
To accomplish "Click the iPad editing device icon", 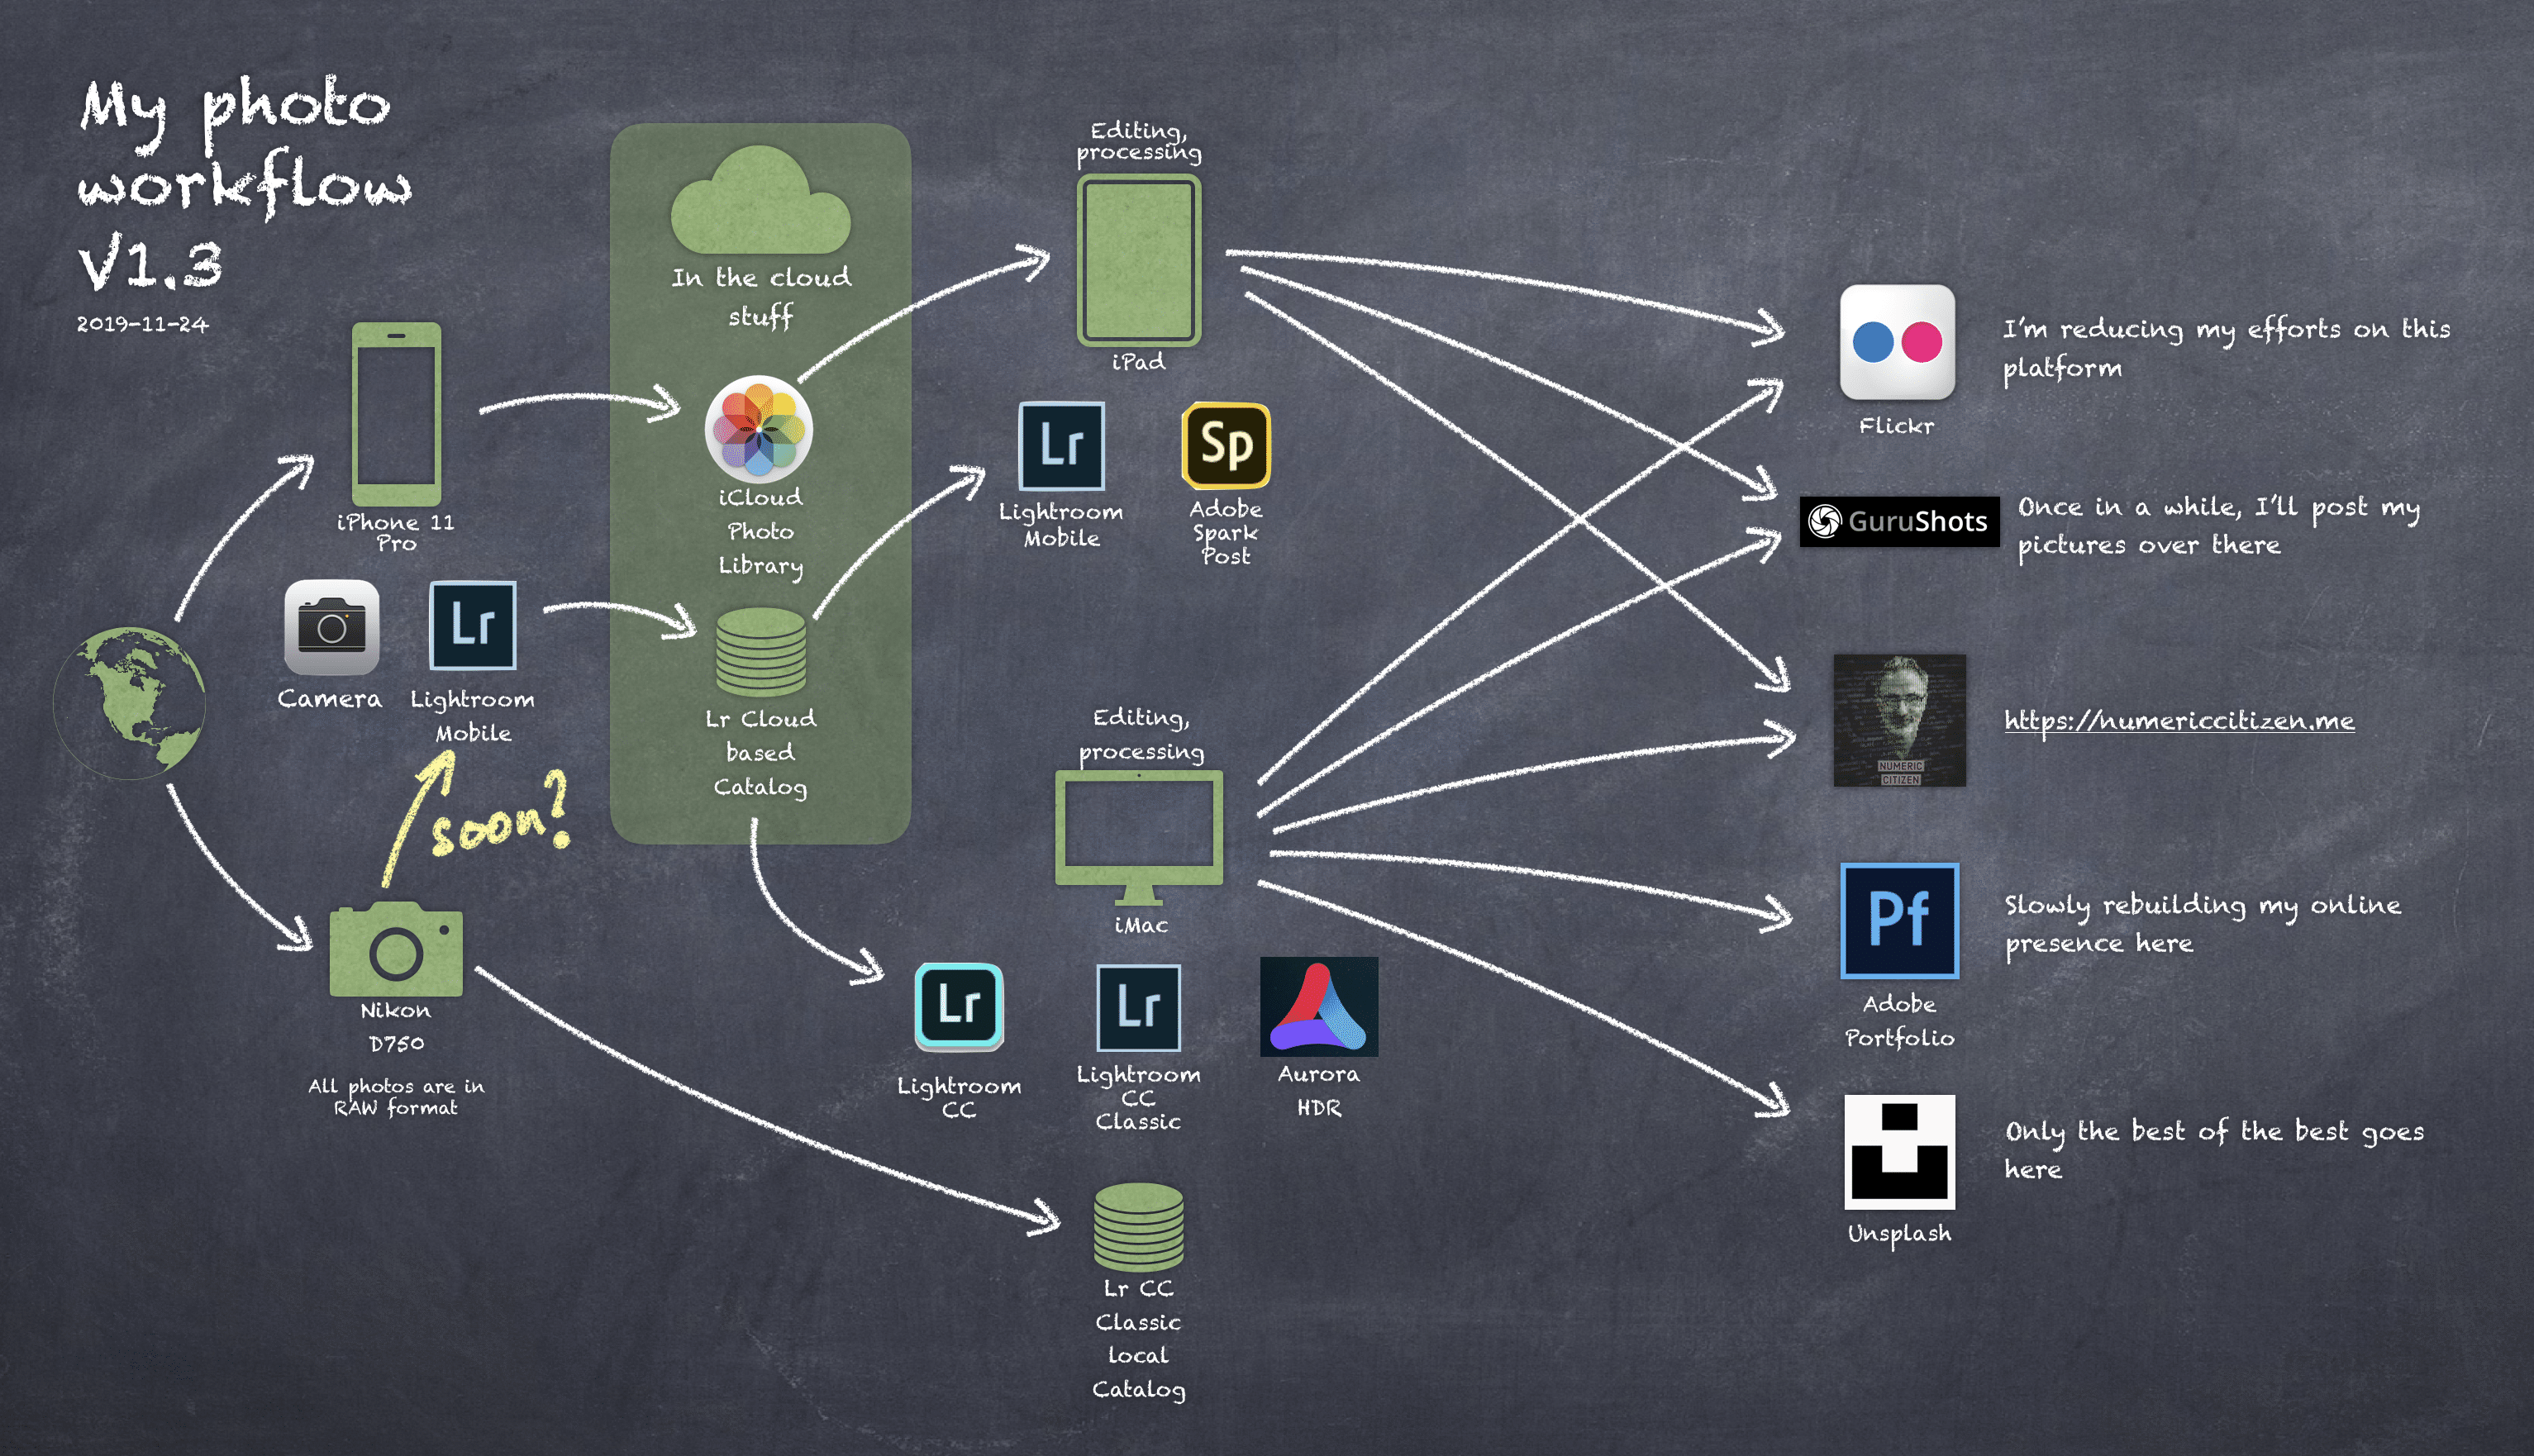I will pyautogui.click(x=1139, y=258).
